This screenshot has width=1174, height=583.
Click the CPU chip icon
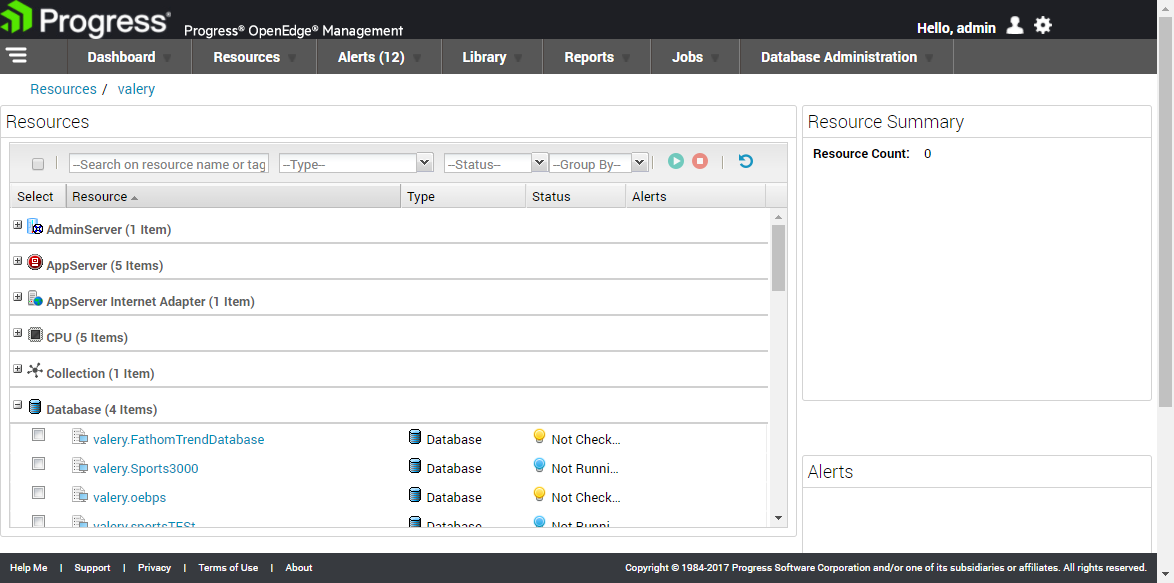click(35, 335)
